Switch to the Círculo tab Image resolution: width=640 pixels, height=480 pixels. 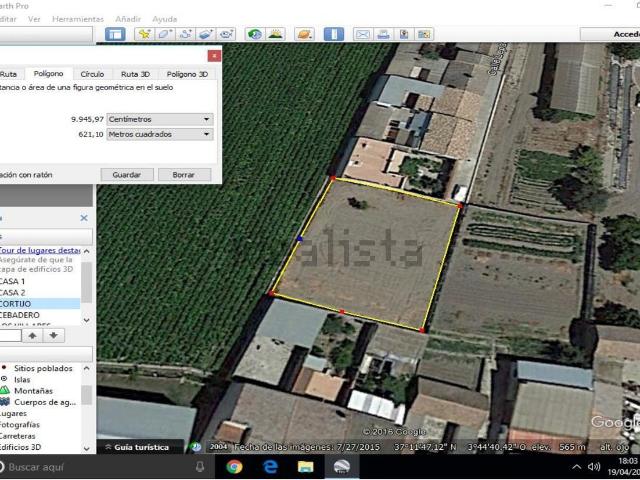click(92, 74)
